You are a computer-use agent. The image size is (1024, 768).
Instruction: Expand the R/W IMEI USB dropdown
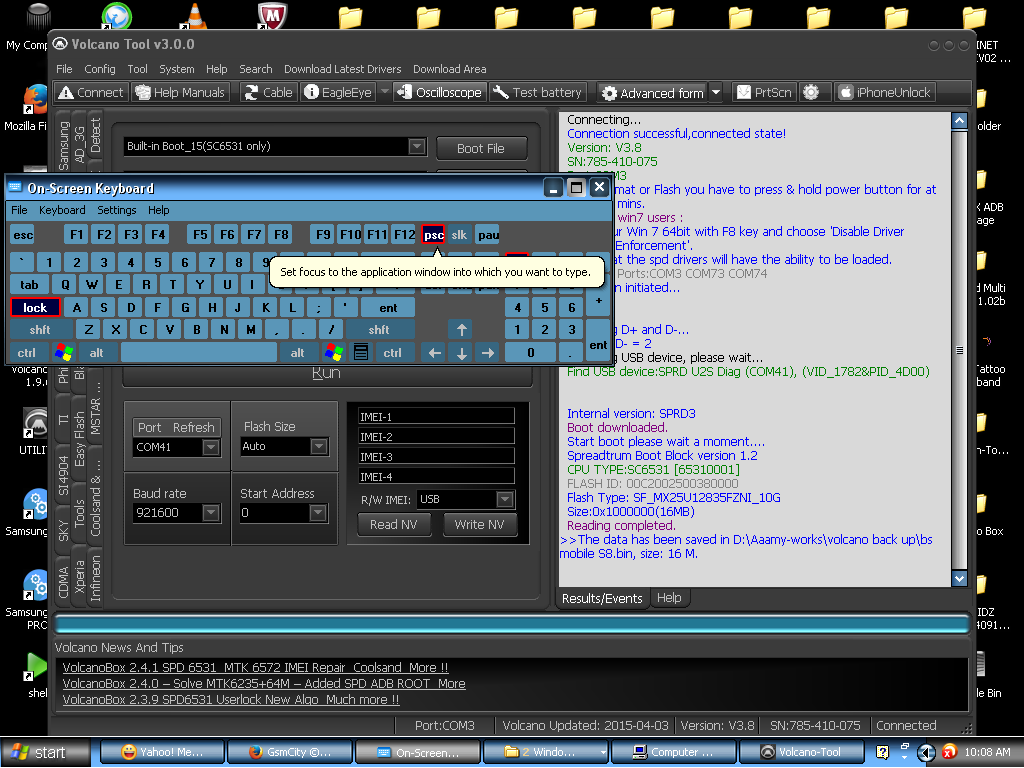[505, 499]
